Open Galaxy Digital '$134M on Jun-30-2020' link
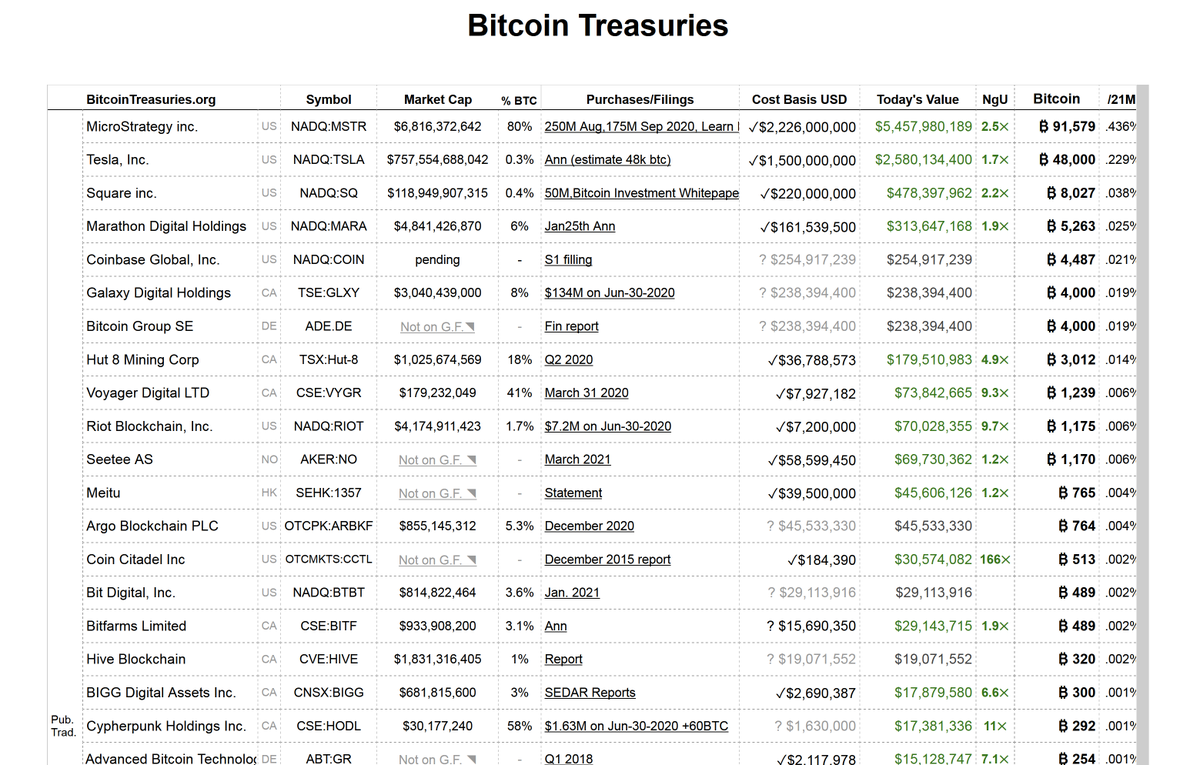The height and width of the screenshot is (765, 1200). (609, 293)
